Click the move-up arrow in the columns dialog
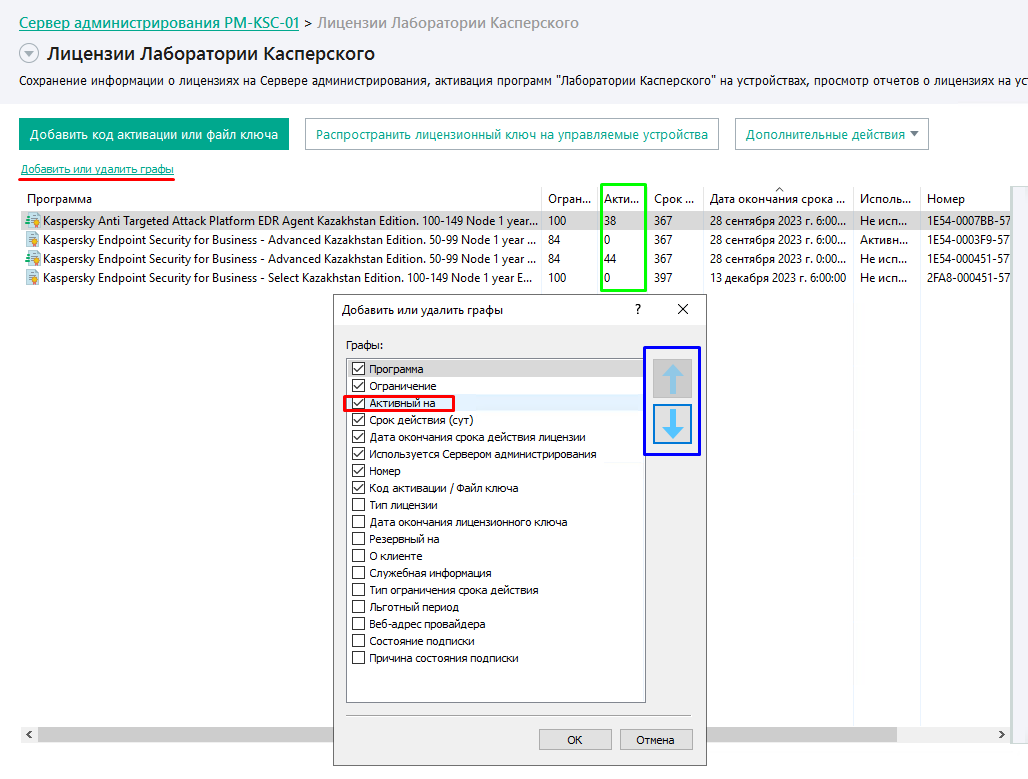The height and width of the screenshot is (779, 1028). 672,378
